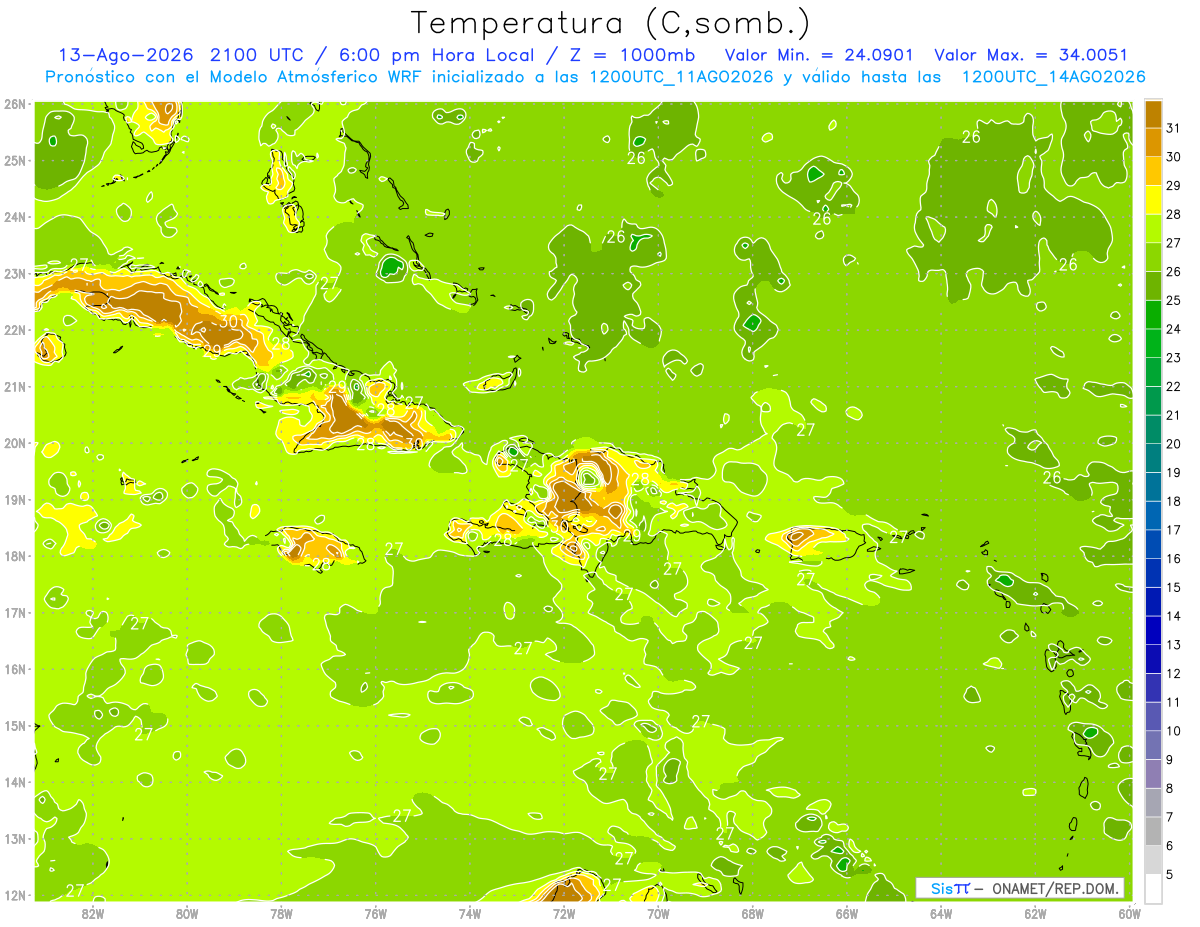Click the "18N" latitude axis label
This screenshot has width=1200, height=927.
point(15,556)
